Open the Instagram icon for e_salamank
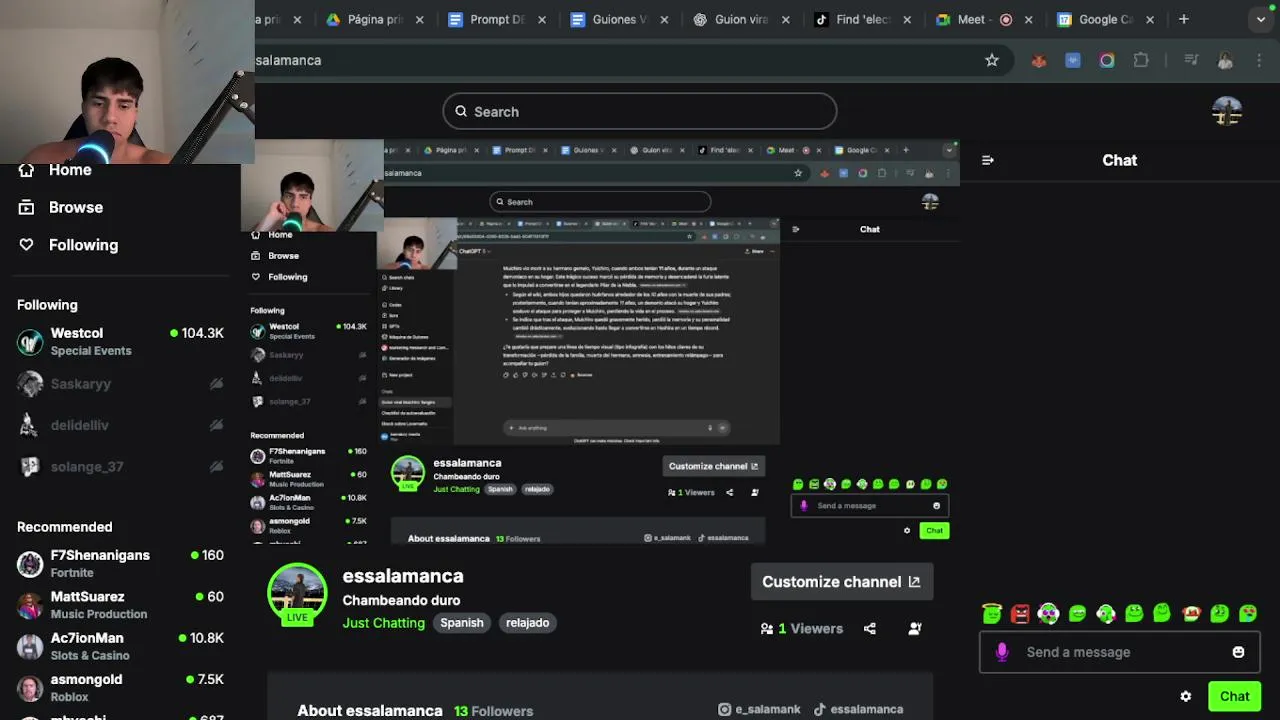This screenshot has width=1280, height=720. tap(725, 709)
